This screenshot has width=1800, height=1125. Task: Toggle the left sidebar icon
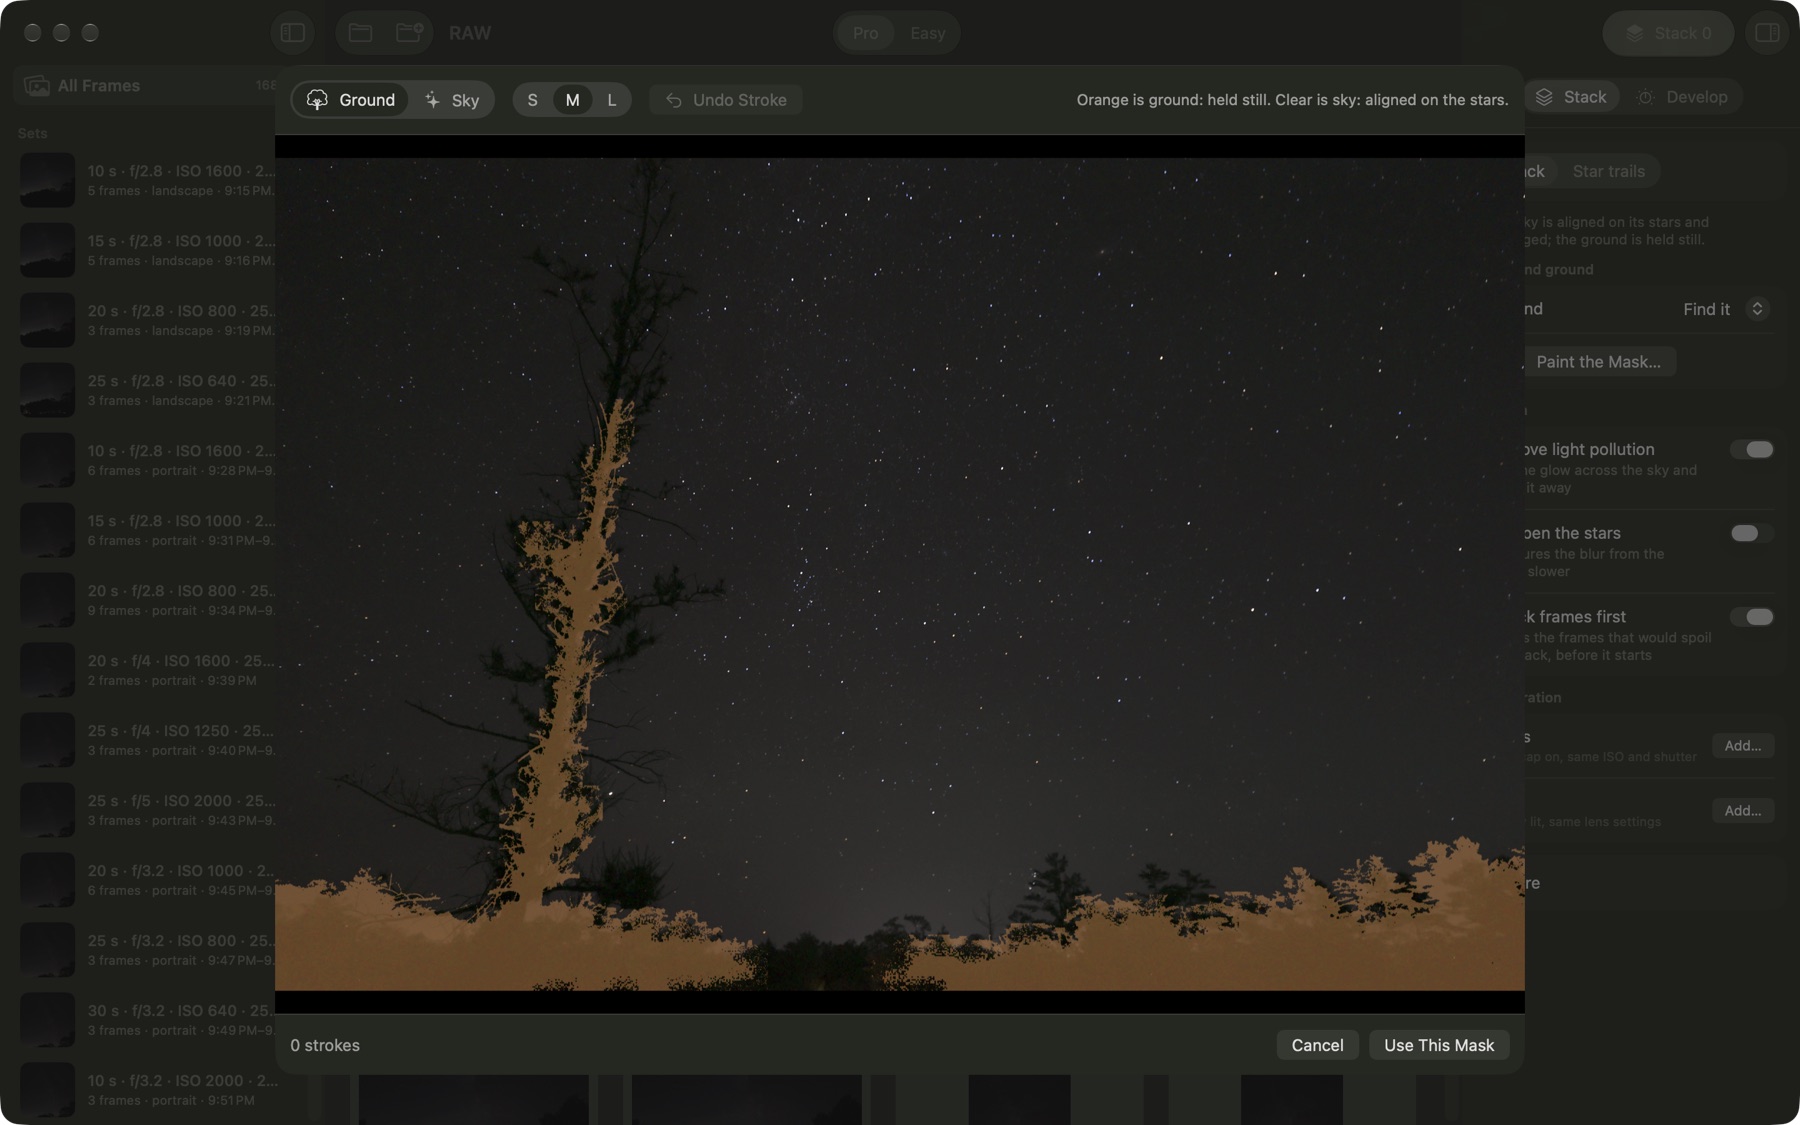click(x=293, y=33)
